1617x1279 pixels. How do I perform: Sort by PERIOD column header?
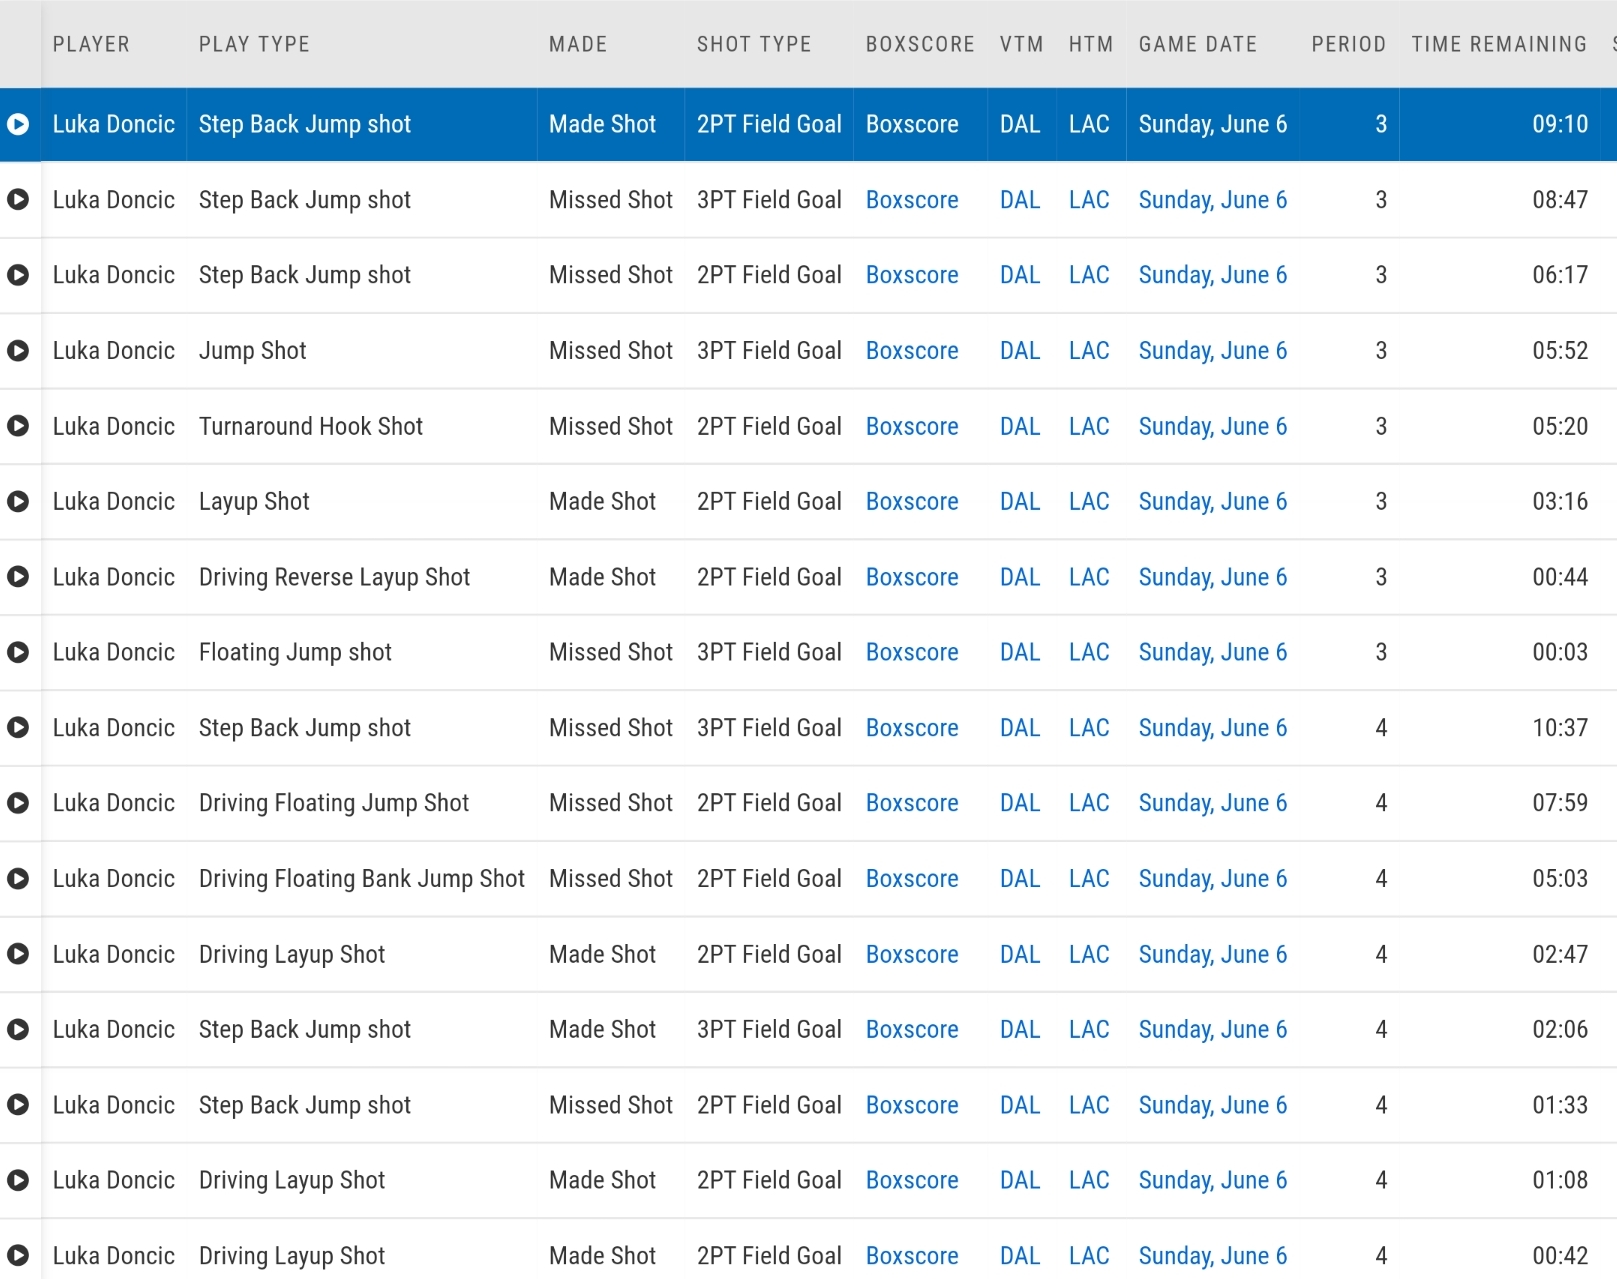click(1349, 44)
